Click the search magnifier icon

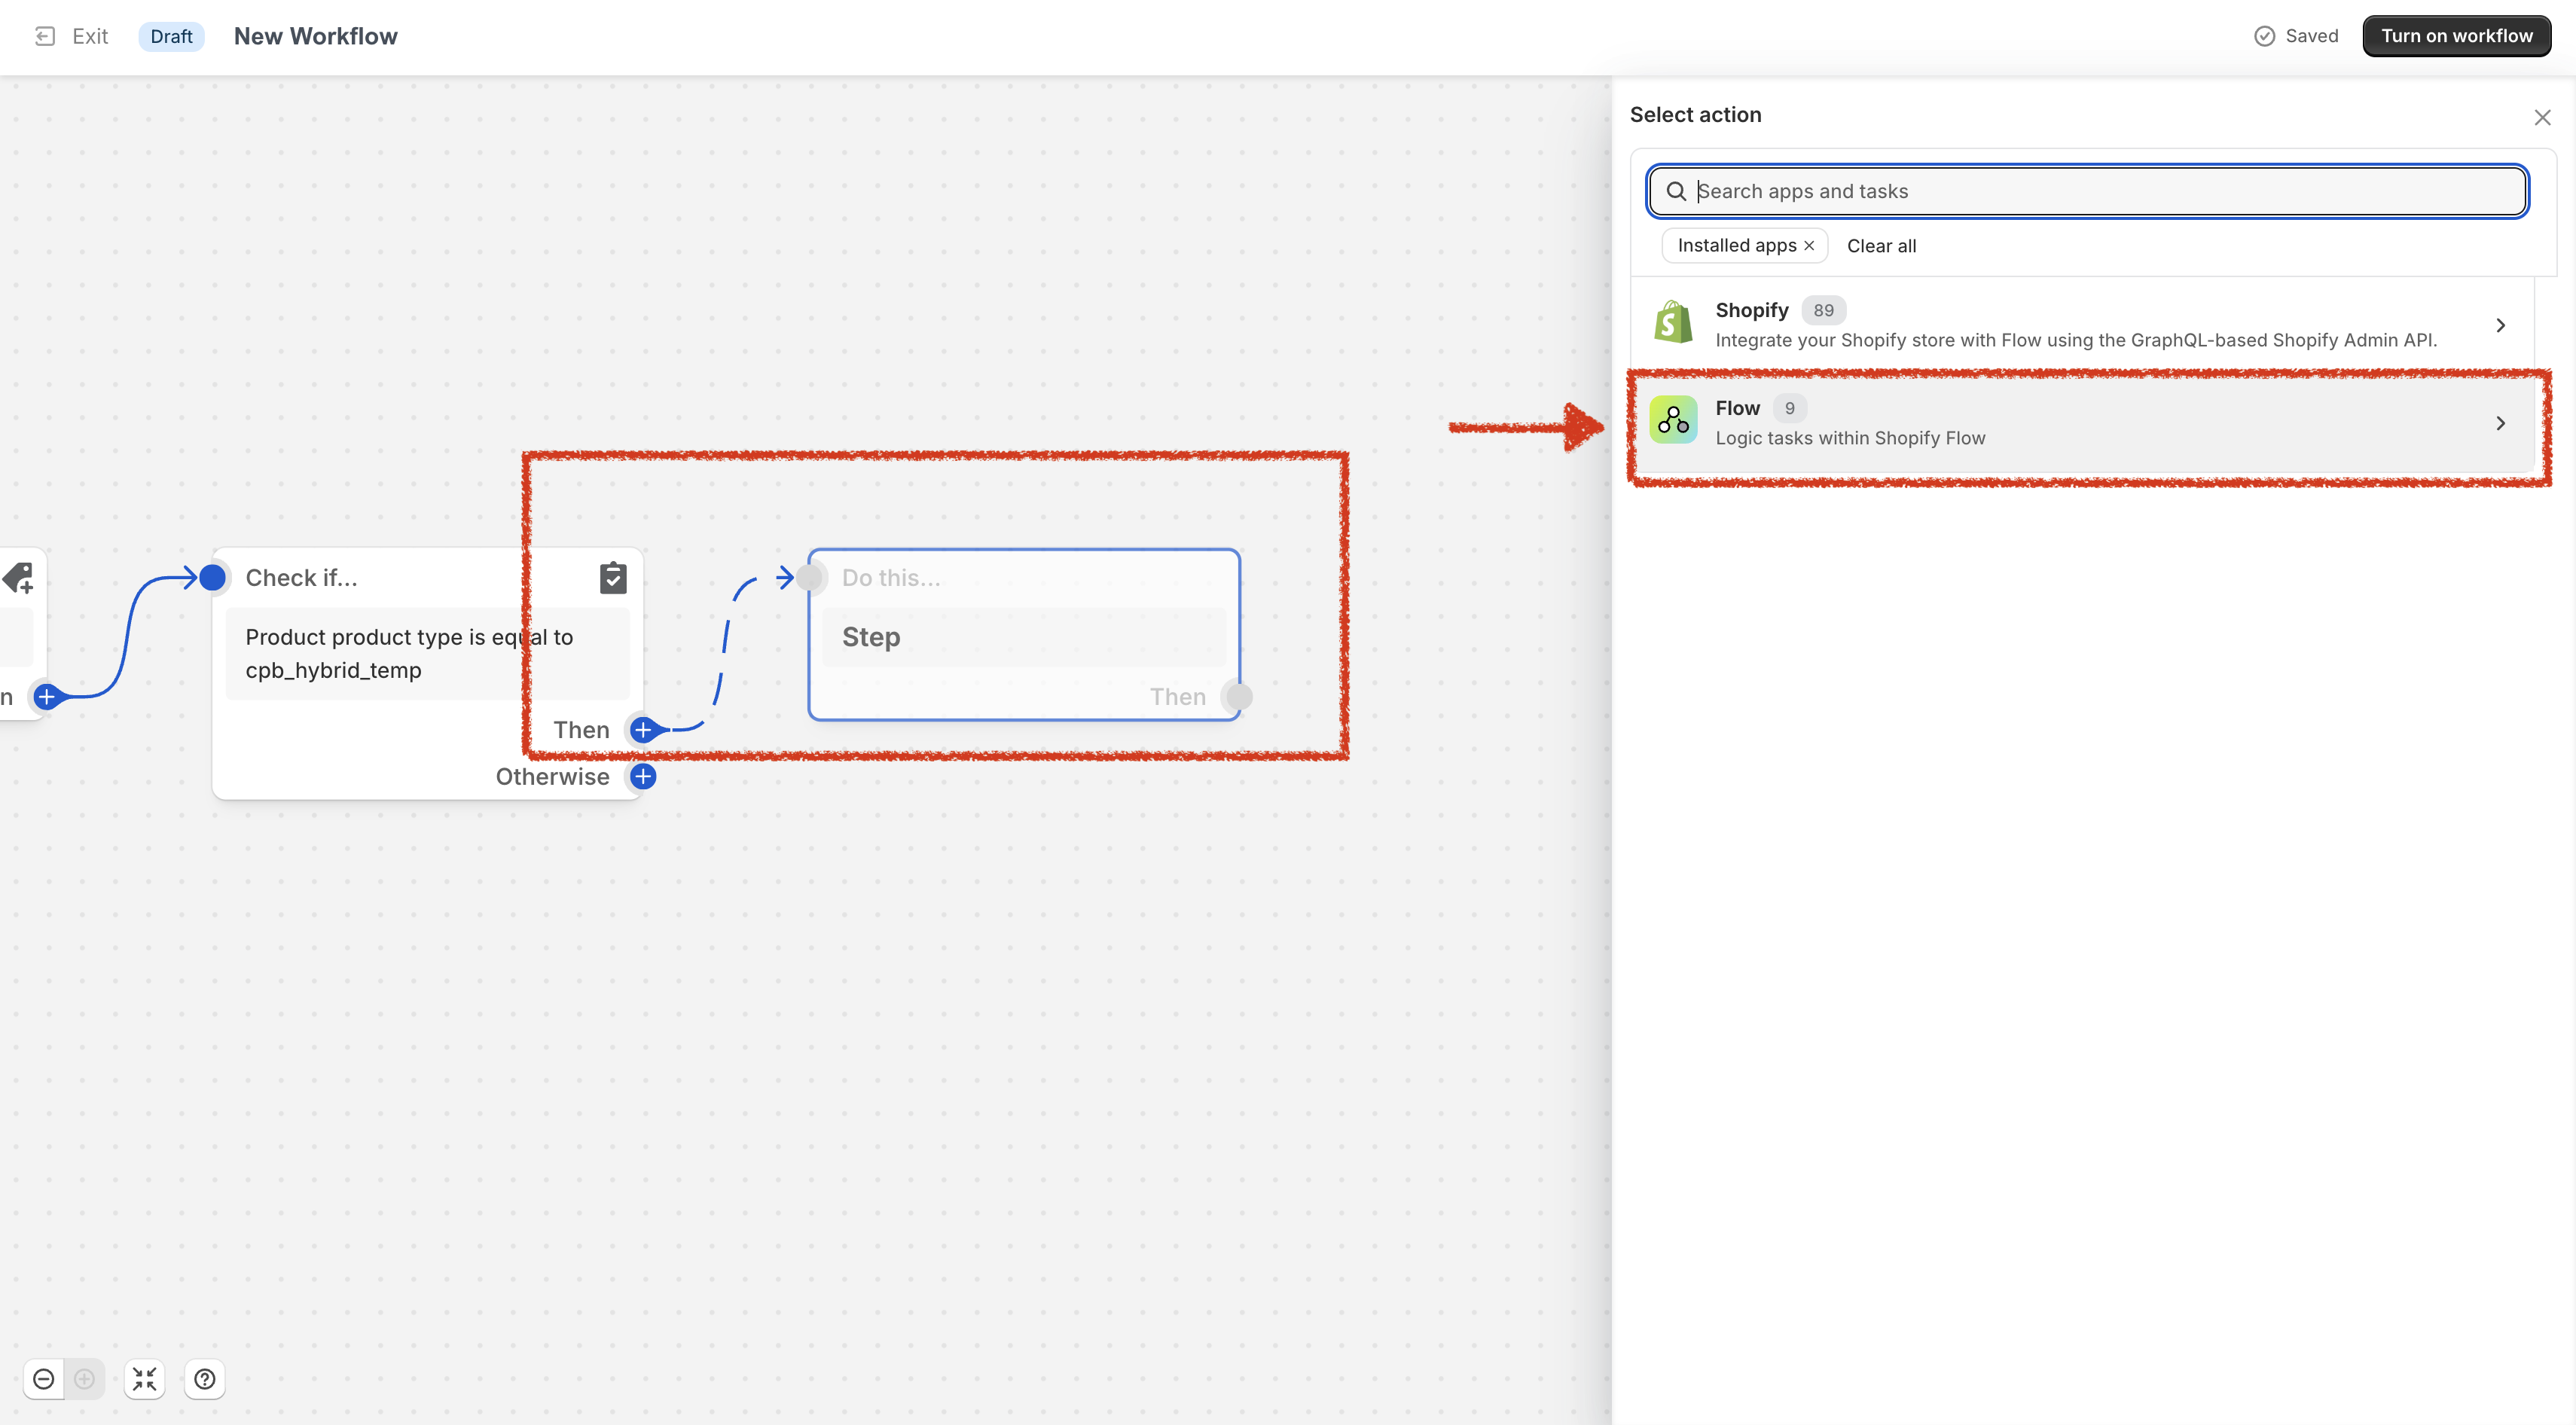coord(1676,192)
